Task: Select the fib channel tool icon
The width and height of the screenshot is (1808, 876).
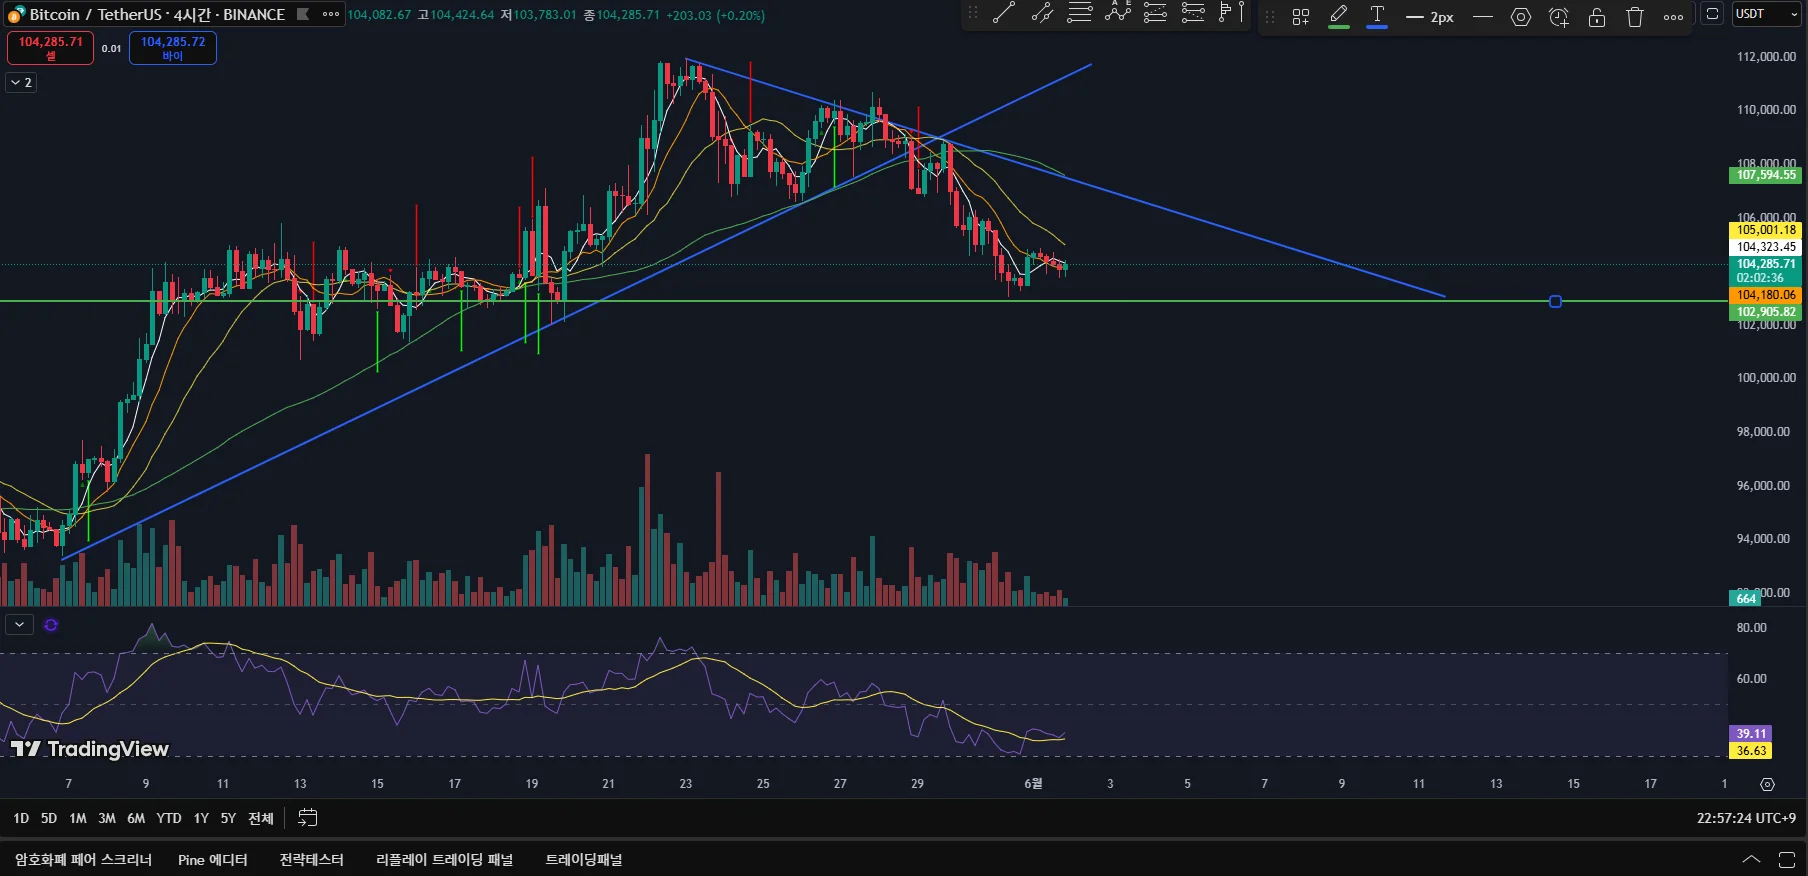Action: [1194, 14]
